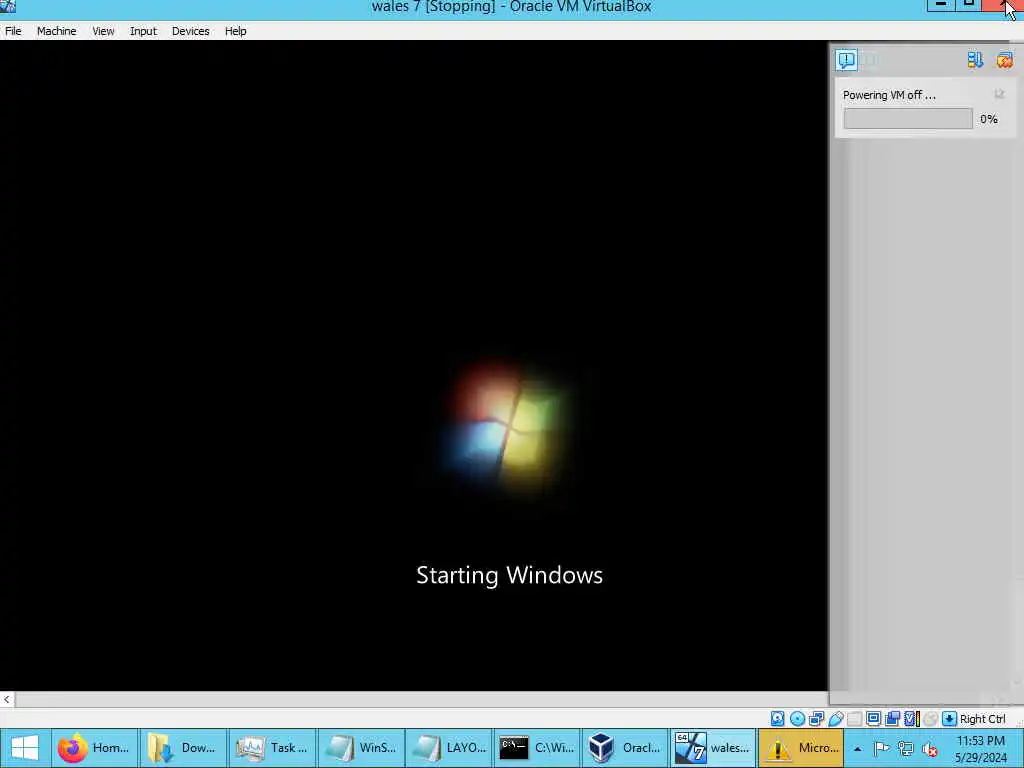Open the Devices menu
This screenshot has height=768, width=1024.
point(190,31)
